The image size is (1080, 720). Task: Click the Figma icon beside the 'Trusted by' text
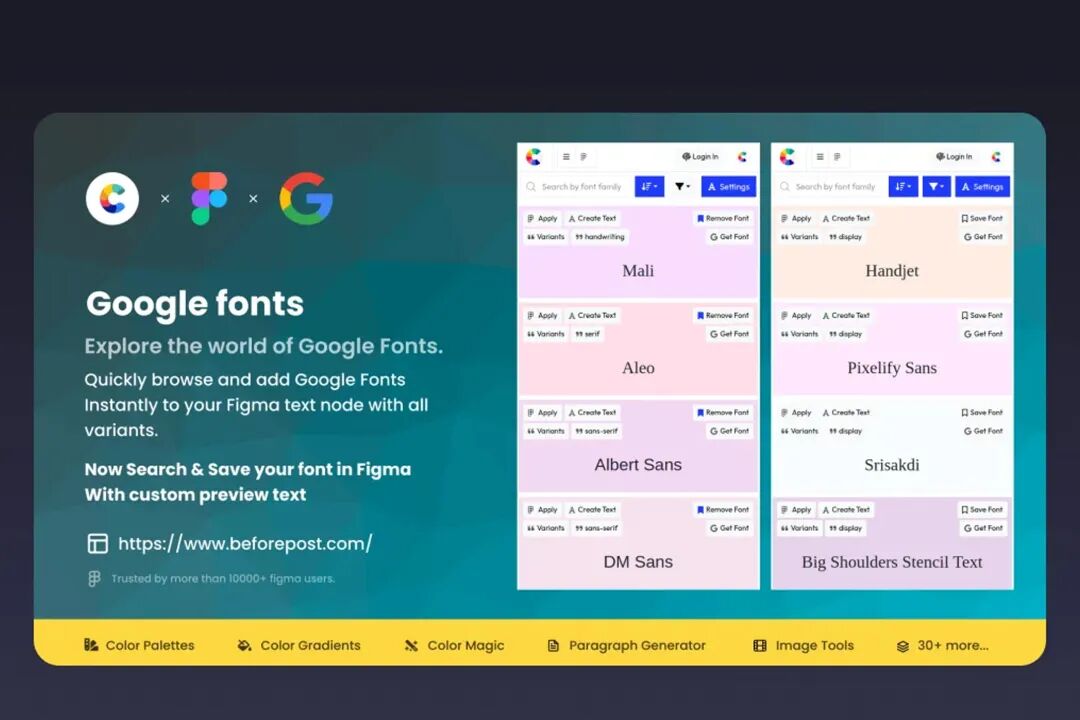click(x=94, y=579)
